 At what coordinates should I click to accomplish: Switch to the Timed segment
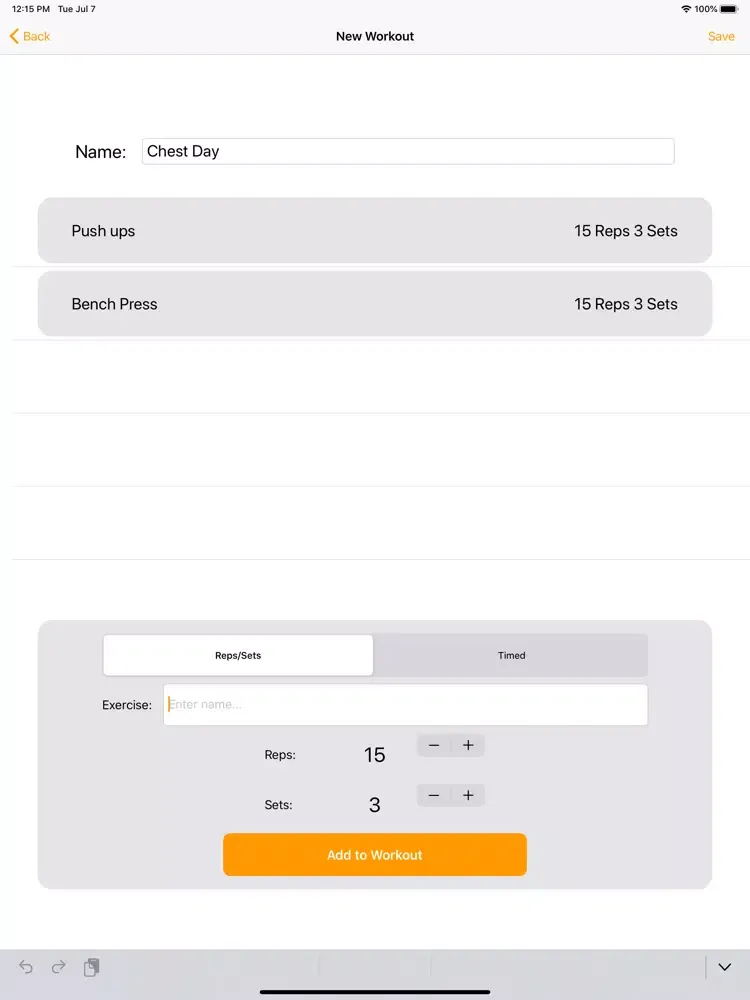511,655
